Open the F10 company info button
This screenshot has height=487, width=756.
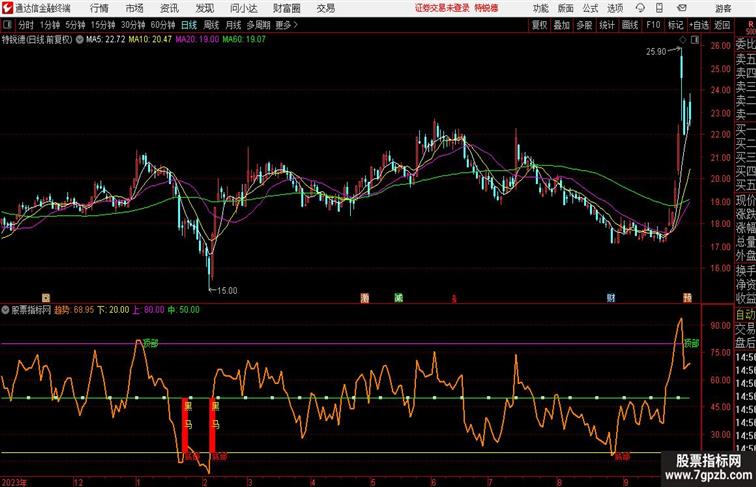click(653, 25)
